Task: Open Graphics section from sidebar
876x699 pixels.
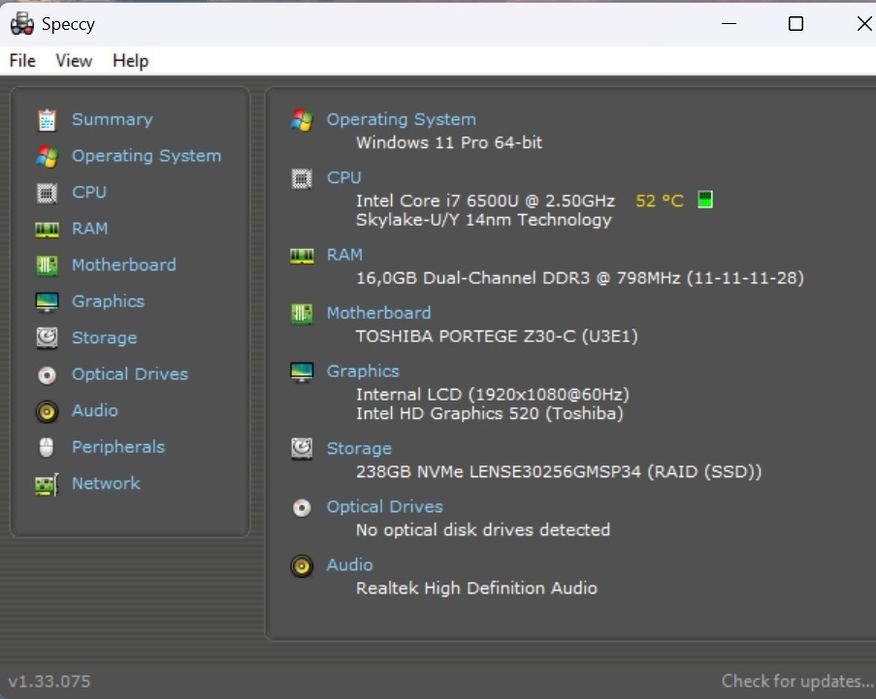Action: (x=108, y=301)
